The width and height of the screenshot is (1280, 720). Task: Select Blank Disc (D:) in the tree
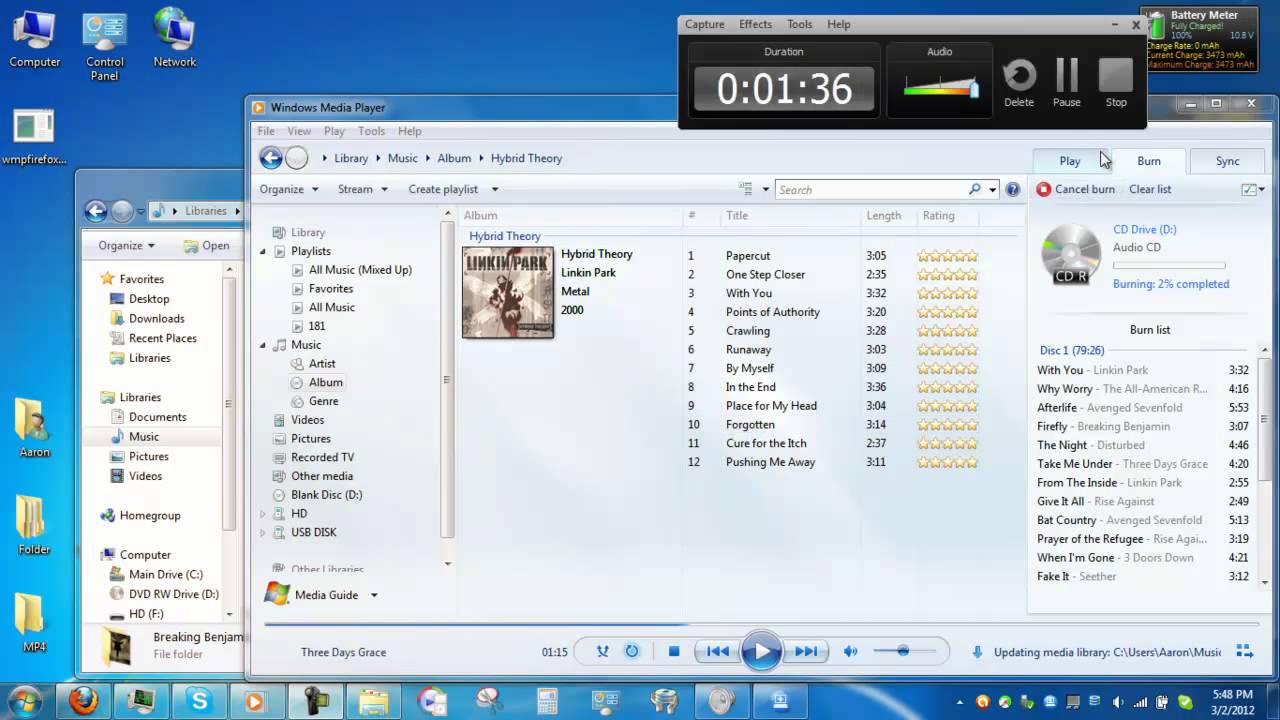(326, 495)
